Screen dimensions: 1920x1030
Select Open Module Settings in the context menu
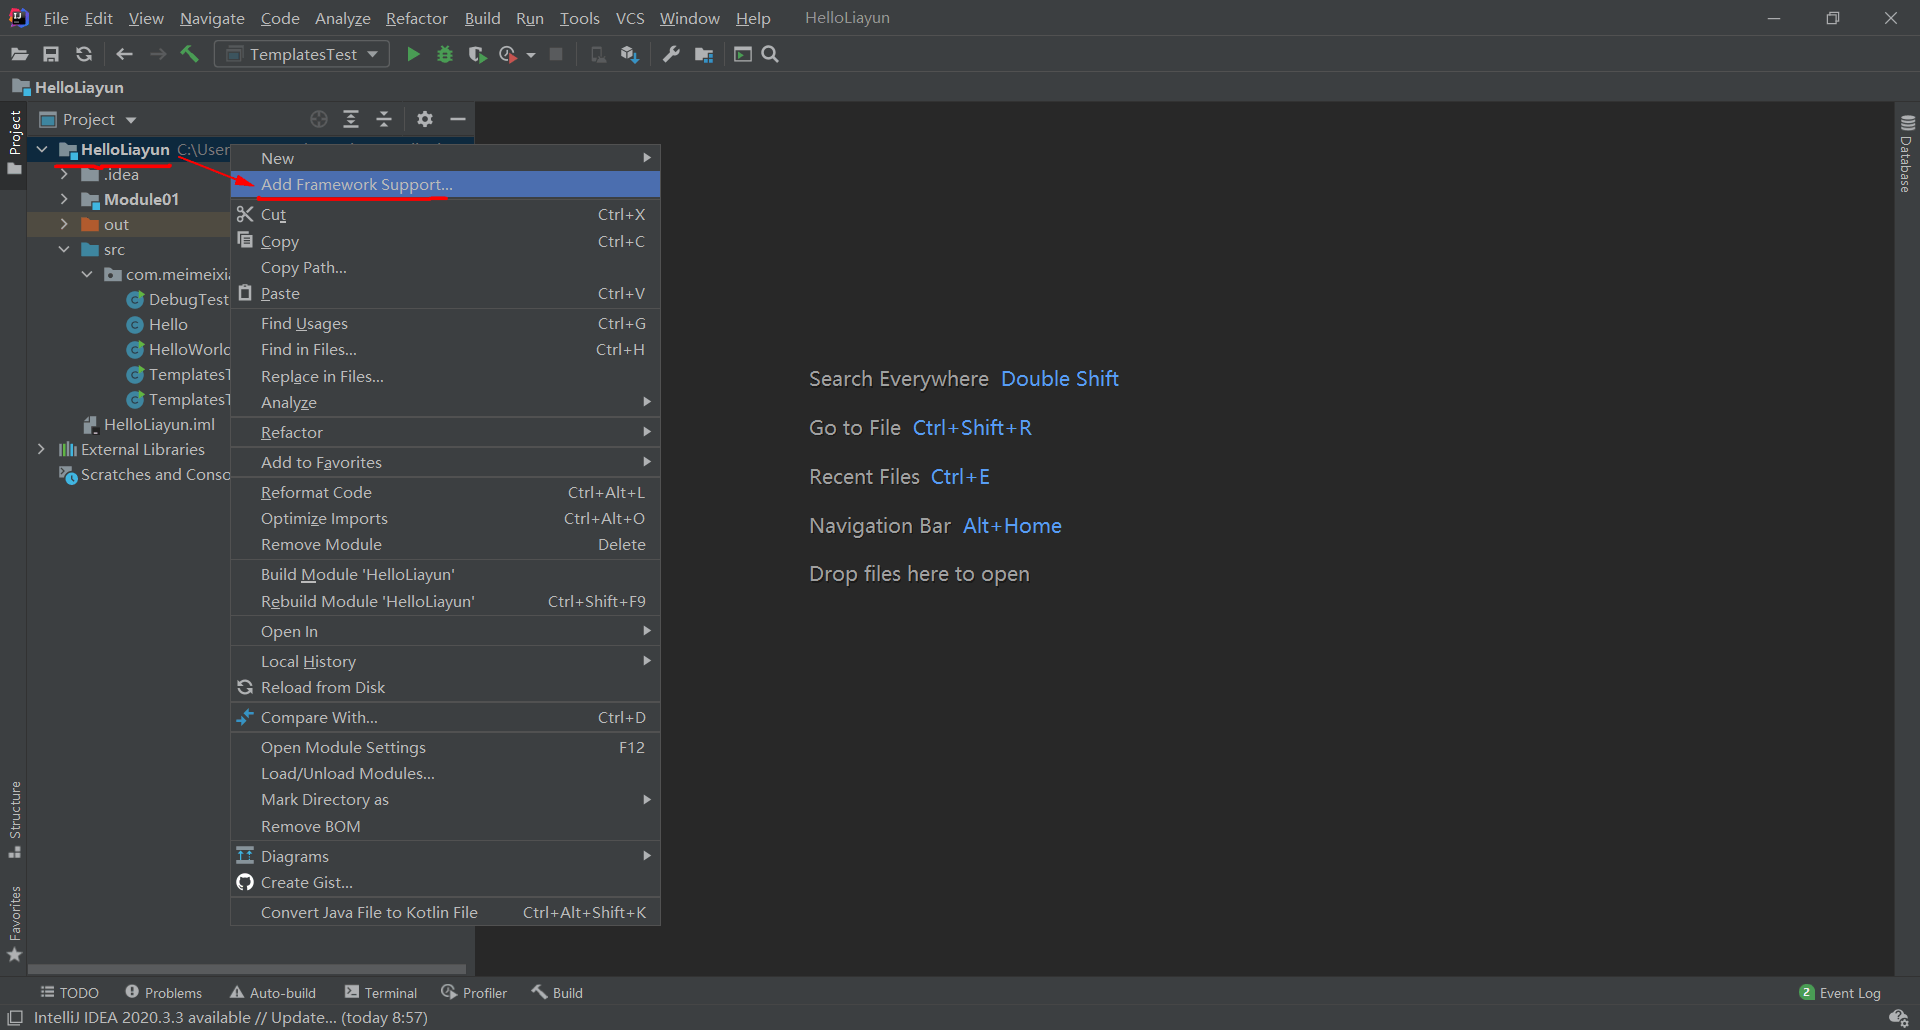coord(445,747)
